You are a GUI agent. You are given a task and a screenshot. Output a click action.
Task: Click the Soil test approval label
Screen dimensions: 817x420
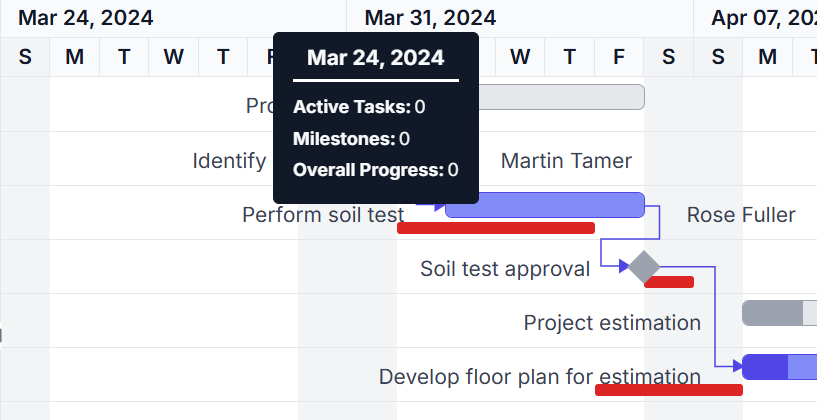click(x=505, y=269)
